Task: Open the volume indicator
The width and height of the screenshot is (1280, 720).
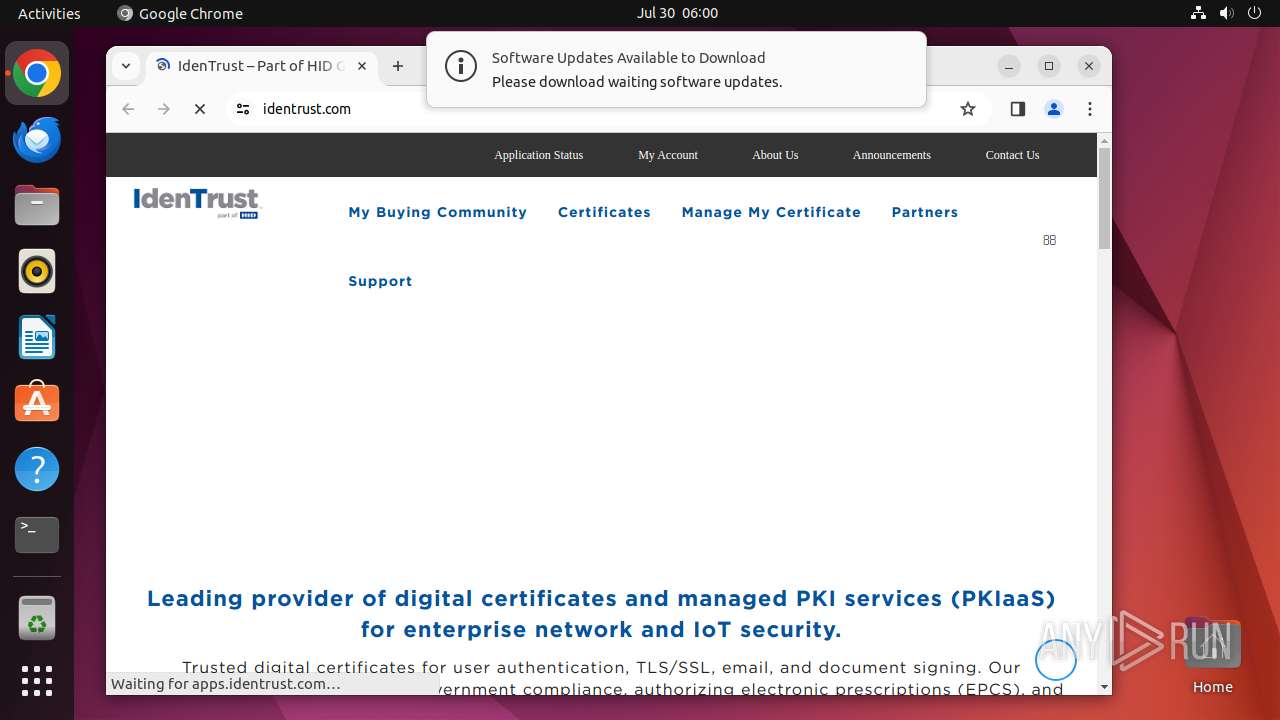Action: [x=1226, y=13]
